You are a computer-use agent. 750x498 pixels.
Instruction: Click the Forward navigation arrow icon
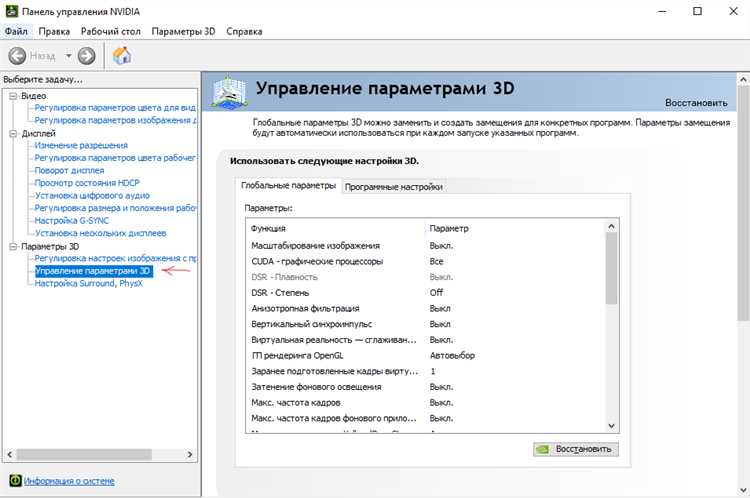pos(87,56)
